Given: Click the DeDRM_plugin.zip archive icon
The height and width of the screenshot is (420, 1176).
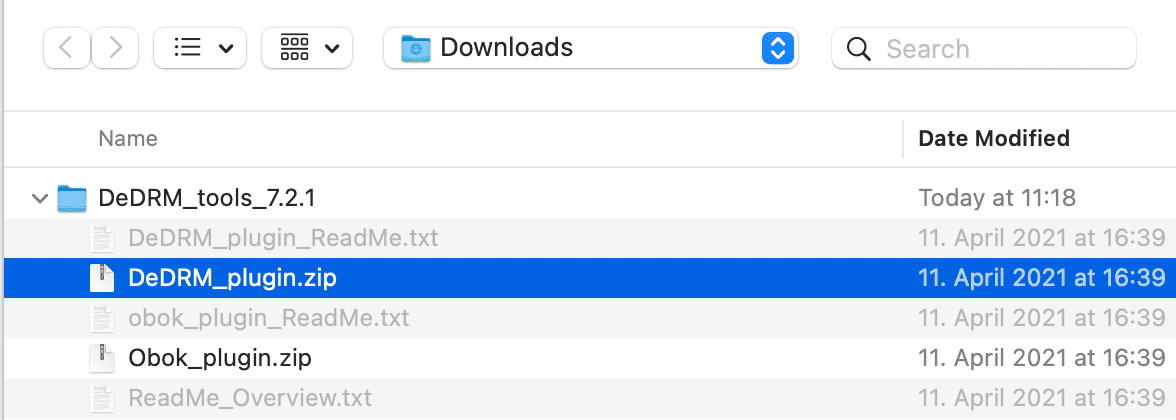Looking at the screenshot, I should point(102,278).
